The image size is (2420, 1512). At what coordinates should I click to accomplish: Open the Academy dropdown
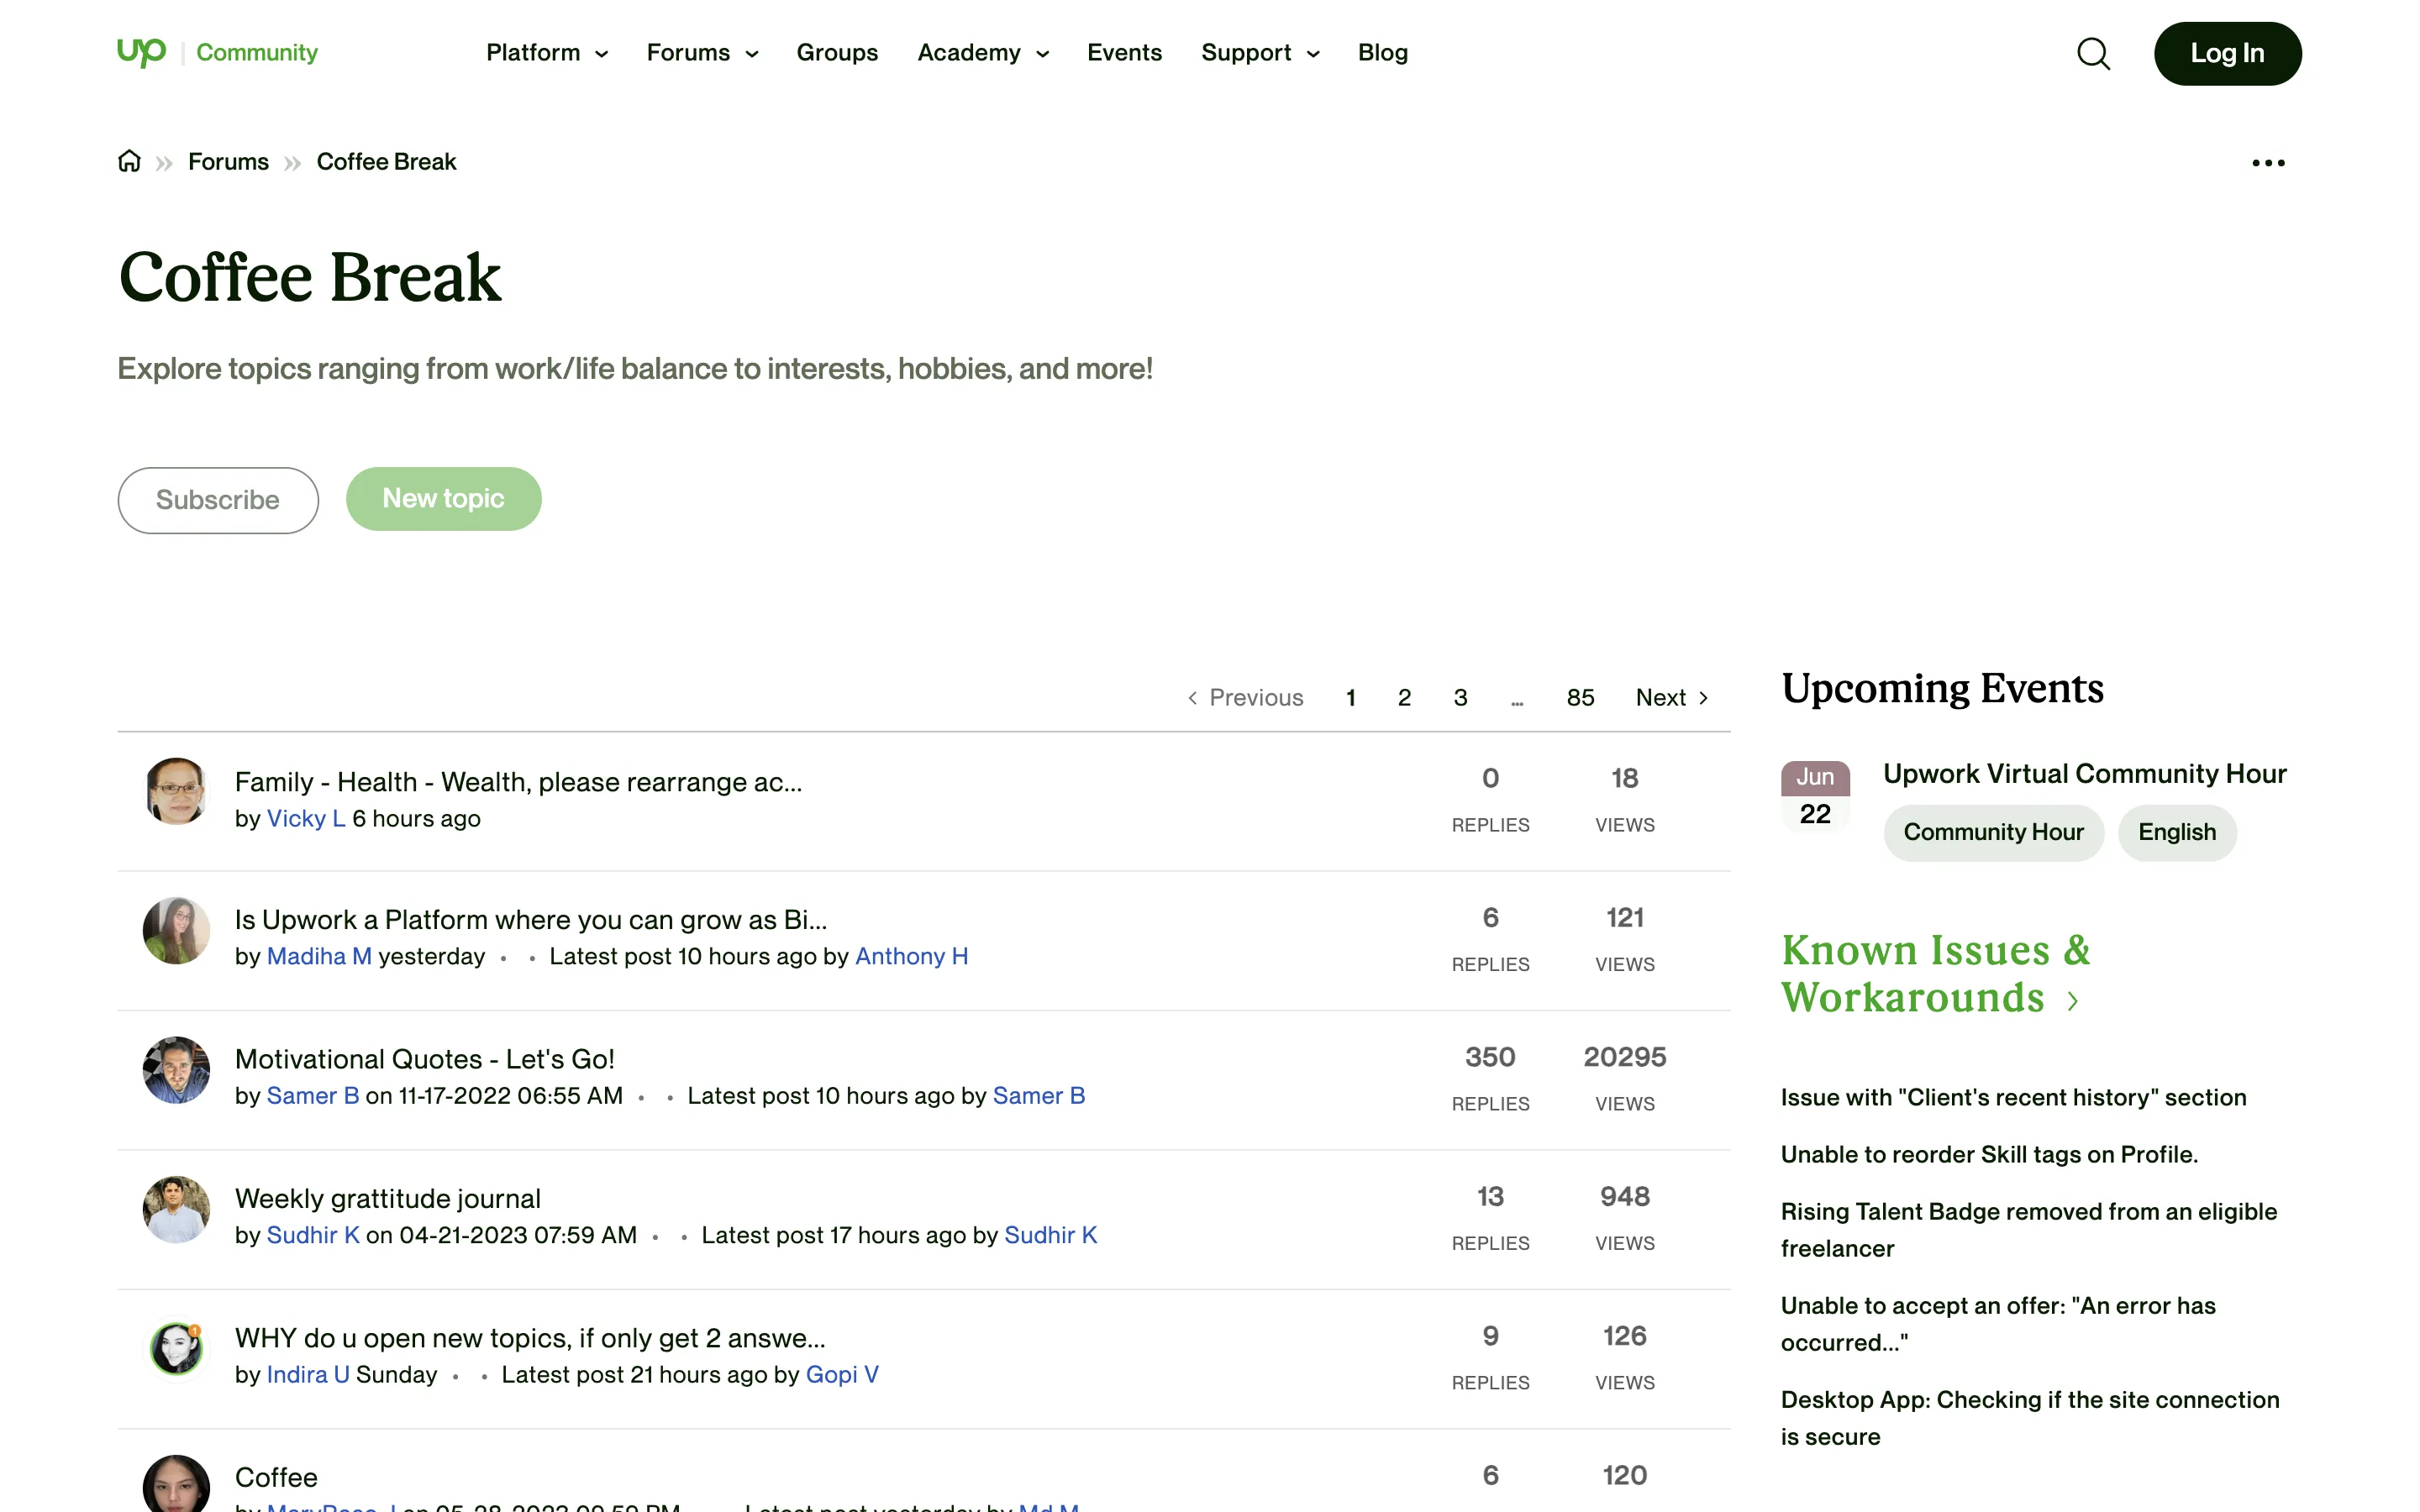tap(983, 53)
